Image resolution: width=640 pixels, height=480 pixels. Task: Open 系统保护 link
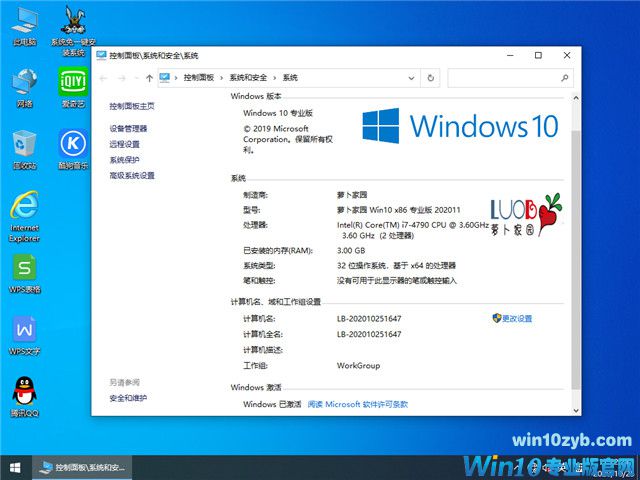[124, 160]
